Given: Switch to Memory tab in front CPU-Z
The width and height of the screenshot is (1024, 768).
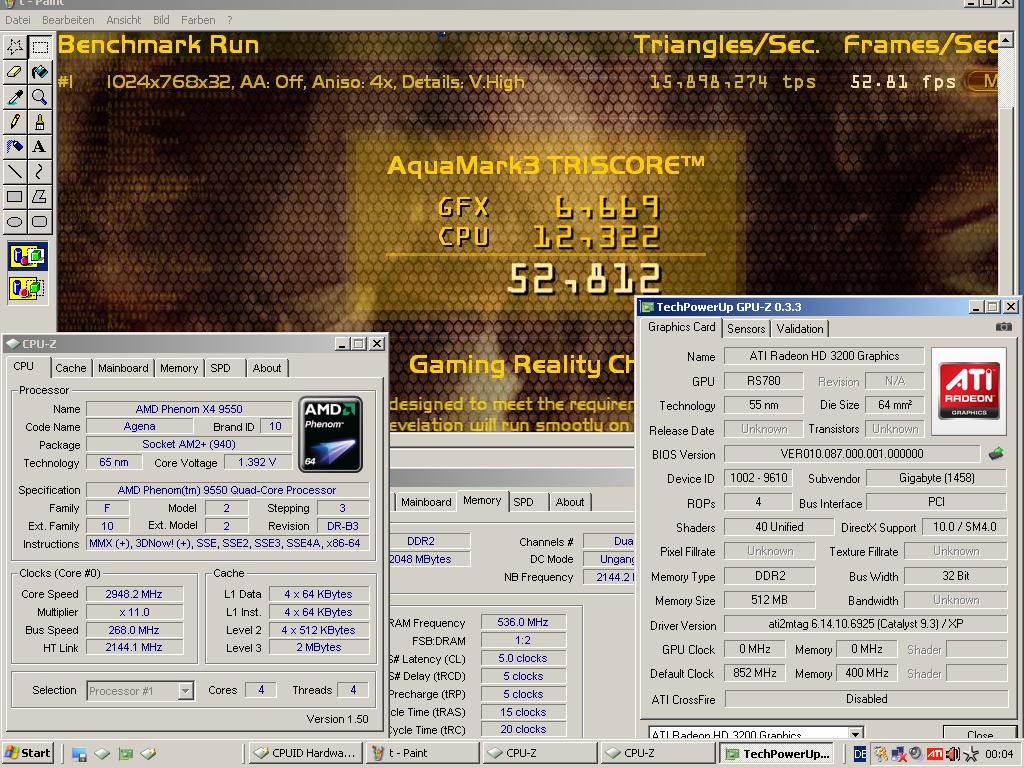Looking at the screenshot, I should tap(179, 368).
